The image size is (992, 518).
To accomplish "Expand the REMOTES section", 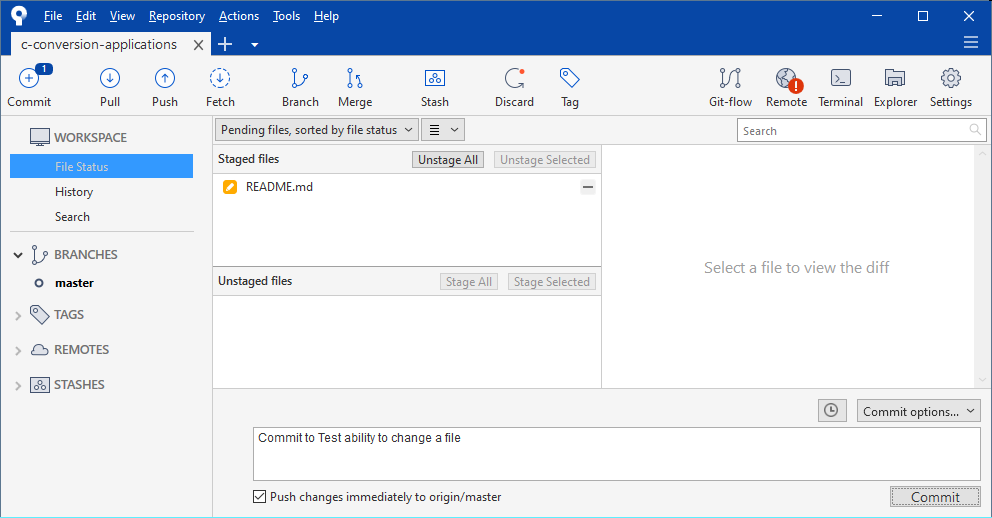I will 18,350.
